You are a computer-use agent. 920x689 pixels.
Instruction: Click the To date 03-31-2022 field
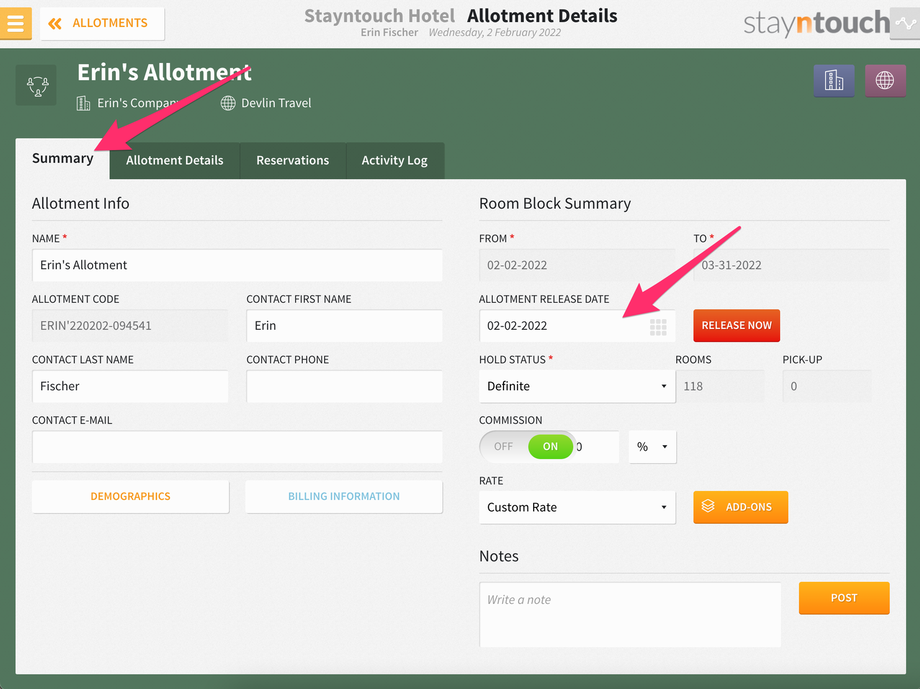coord(792,265)
